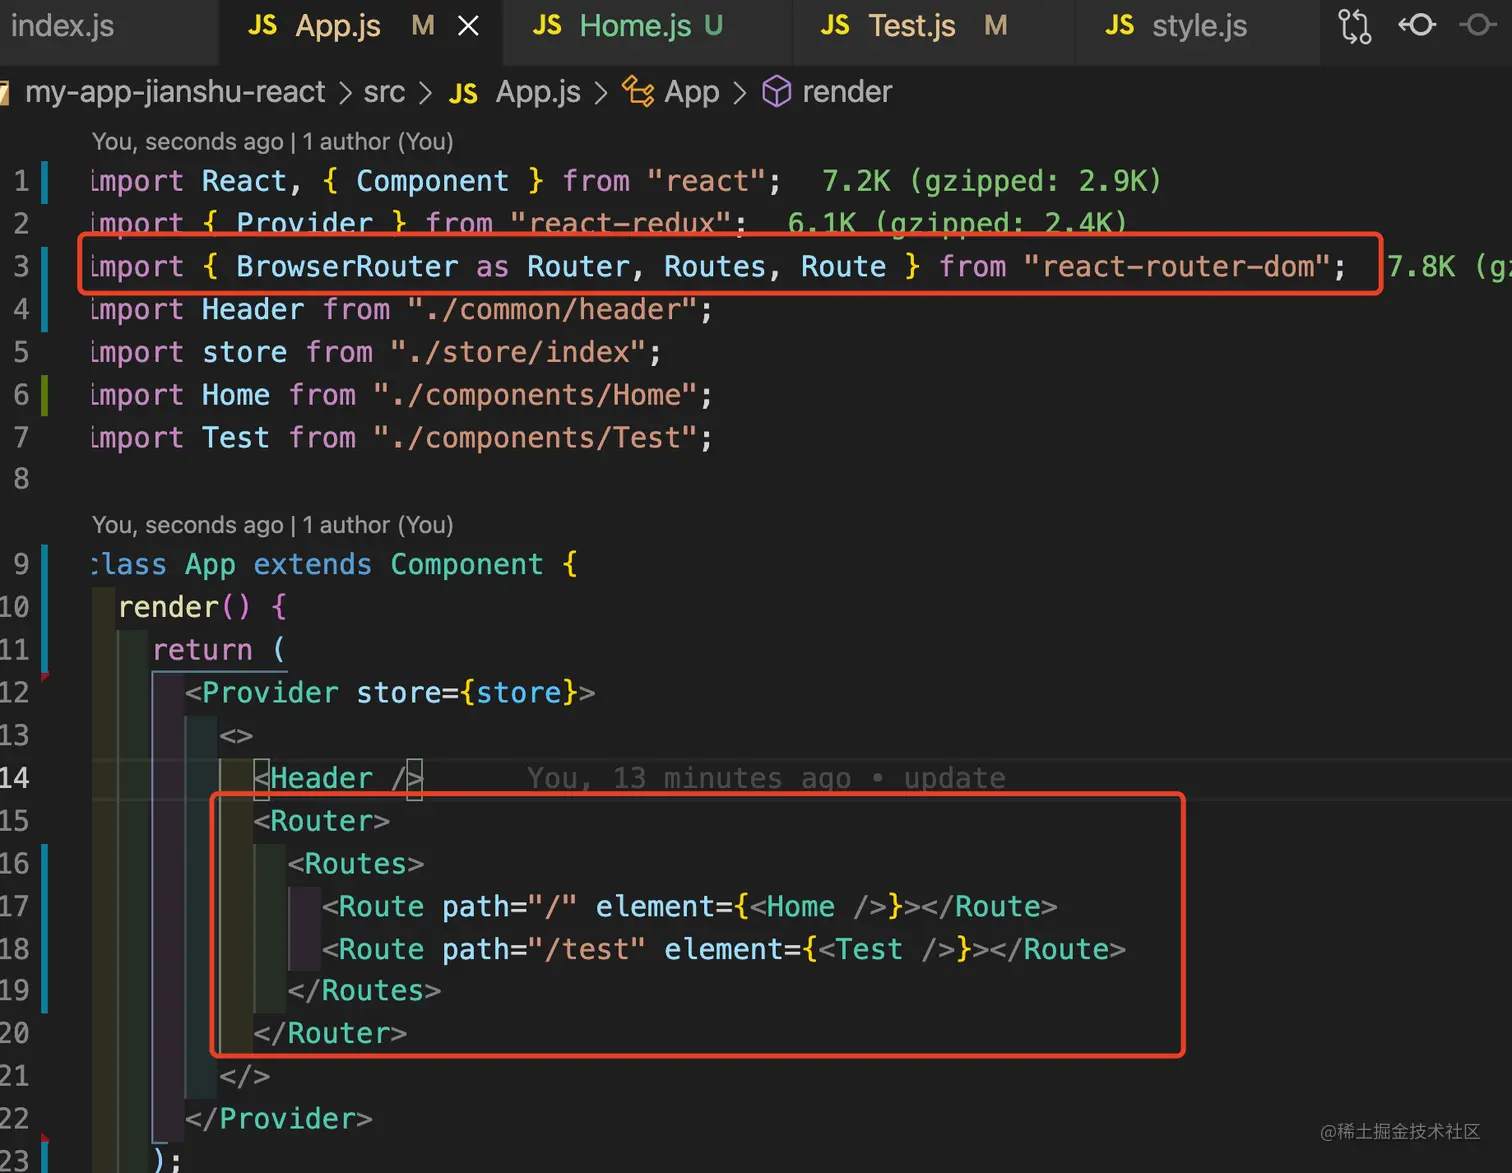Open the style.js editor tab
The height and width of the screenshot is (1173, 1512).
pyautogui.click(x=1198, y=26)
